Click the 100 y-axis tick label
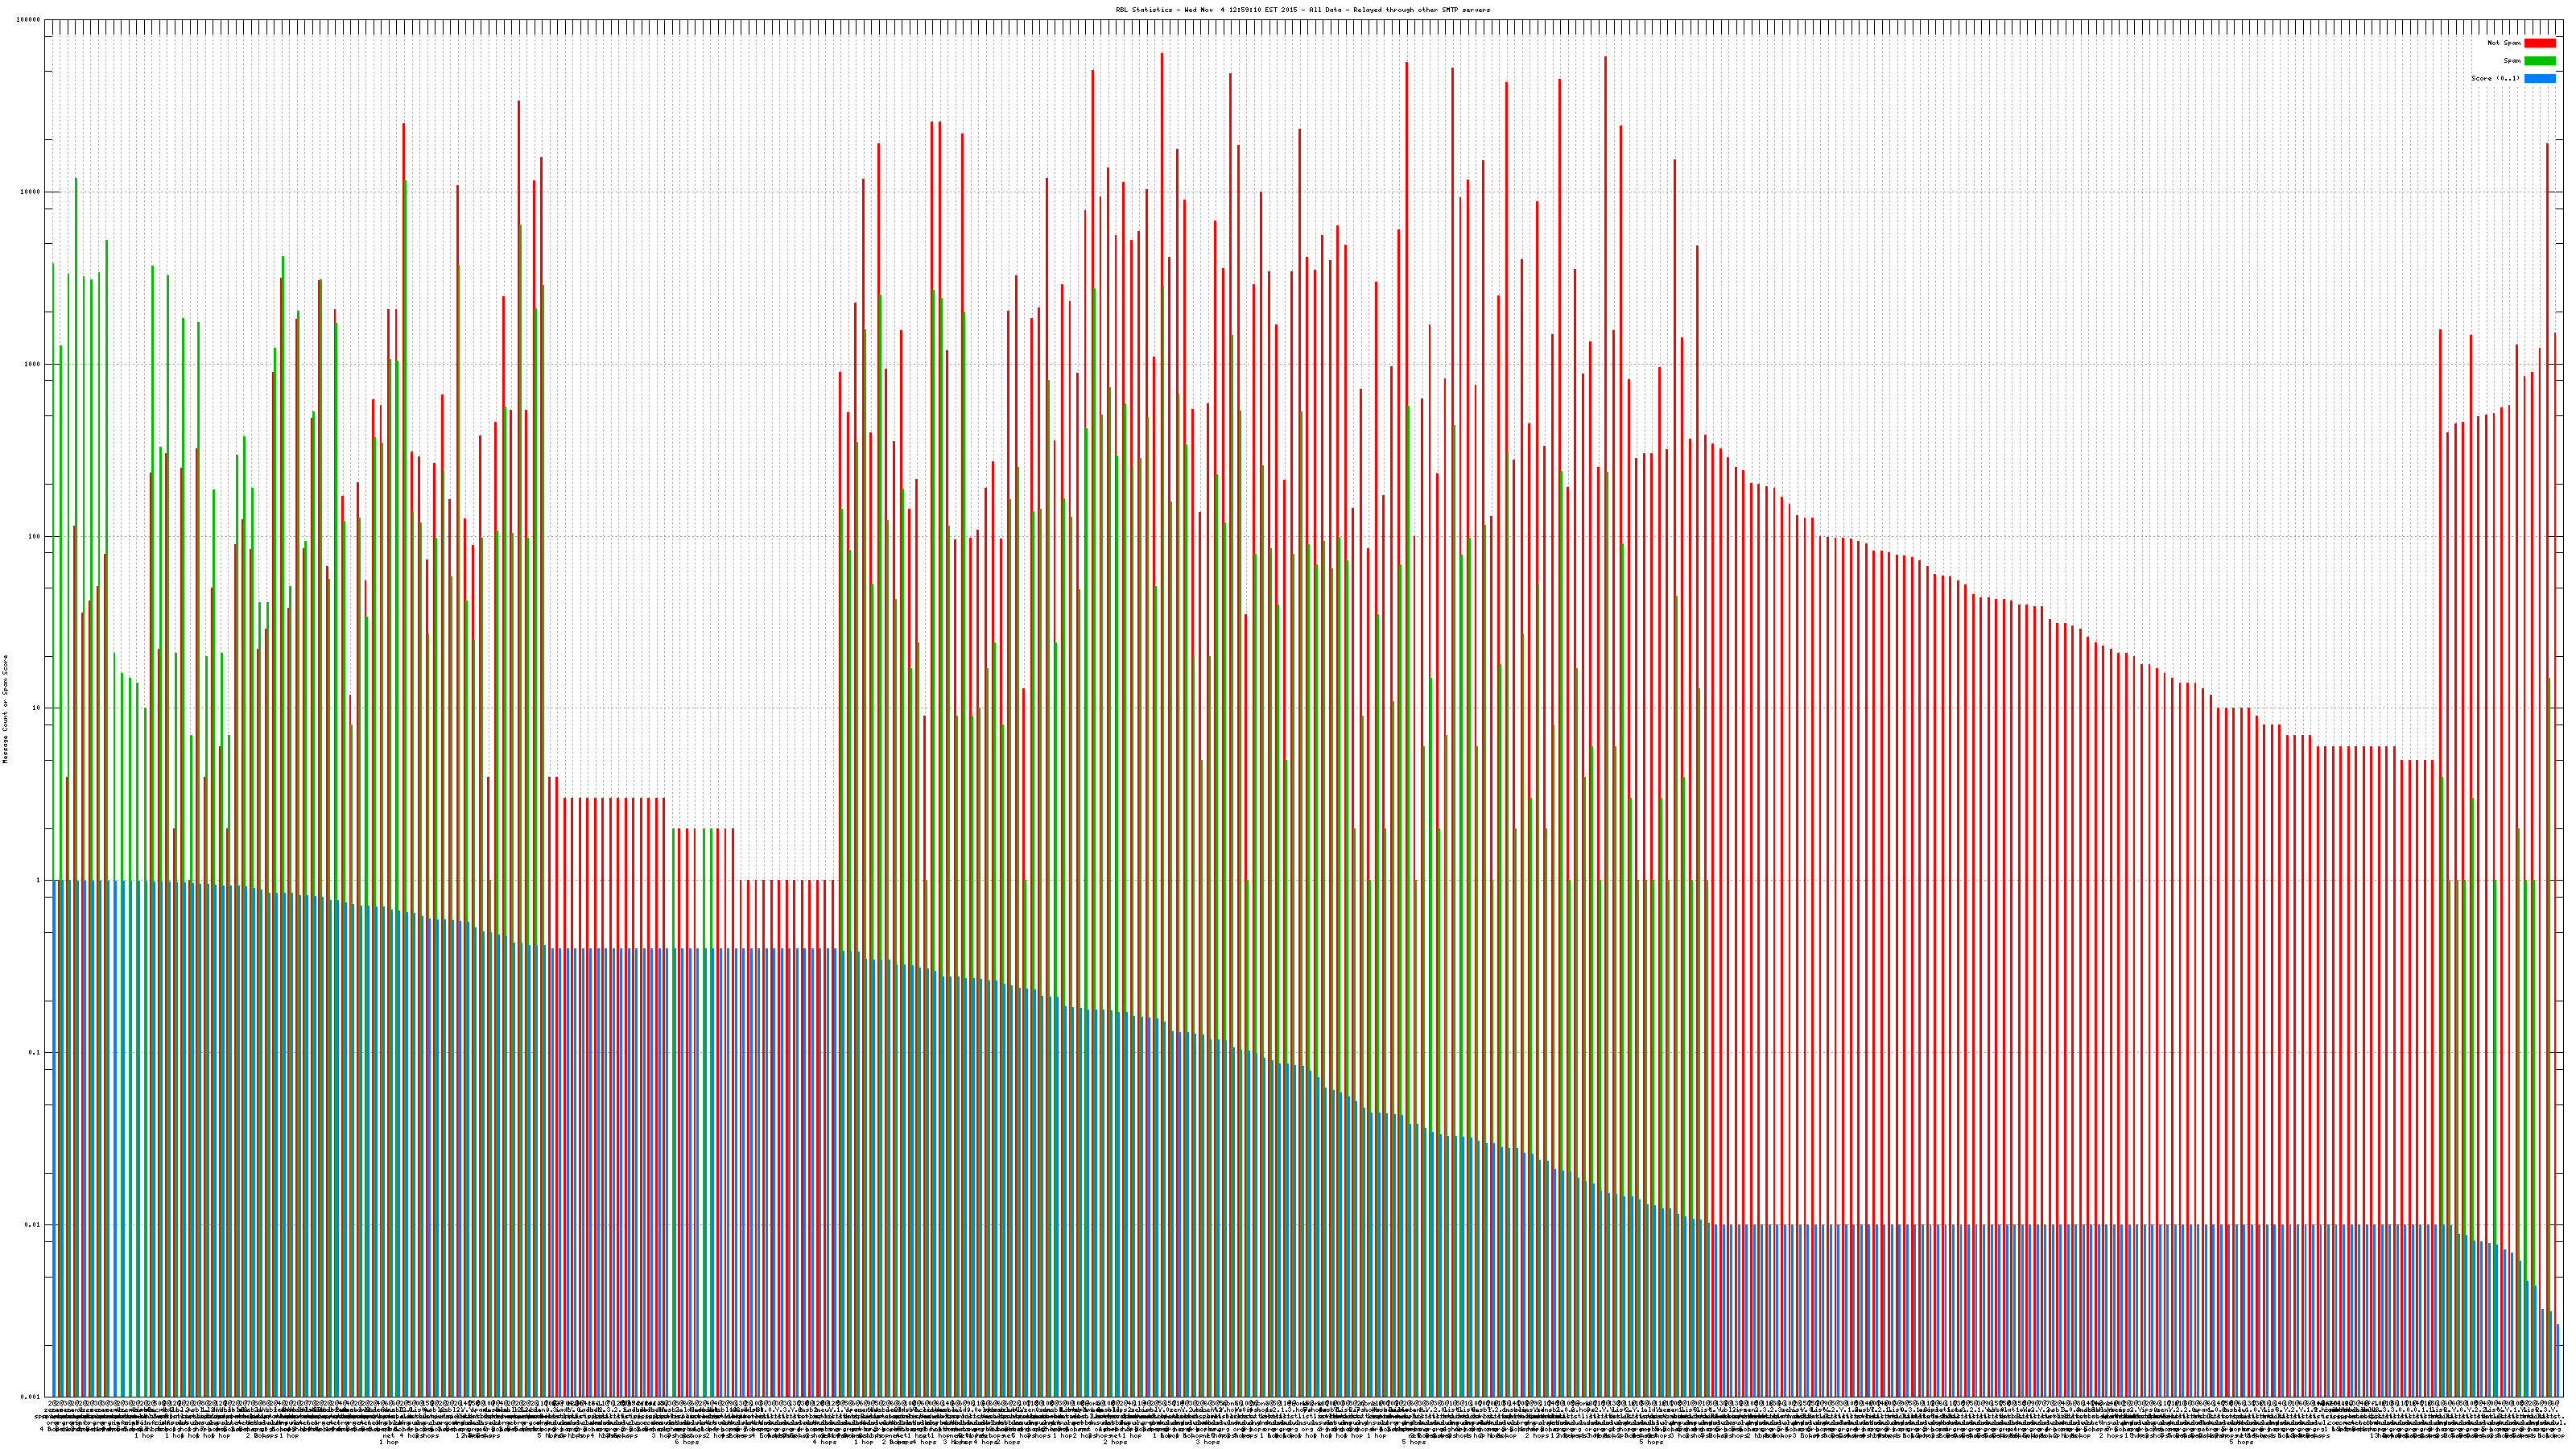Screen dimensions: 2576x1449 point(35,536)
